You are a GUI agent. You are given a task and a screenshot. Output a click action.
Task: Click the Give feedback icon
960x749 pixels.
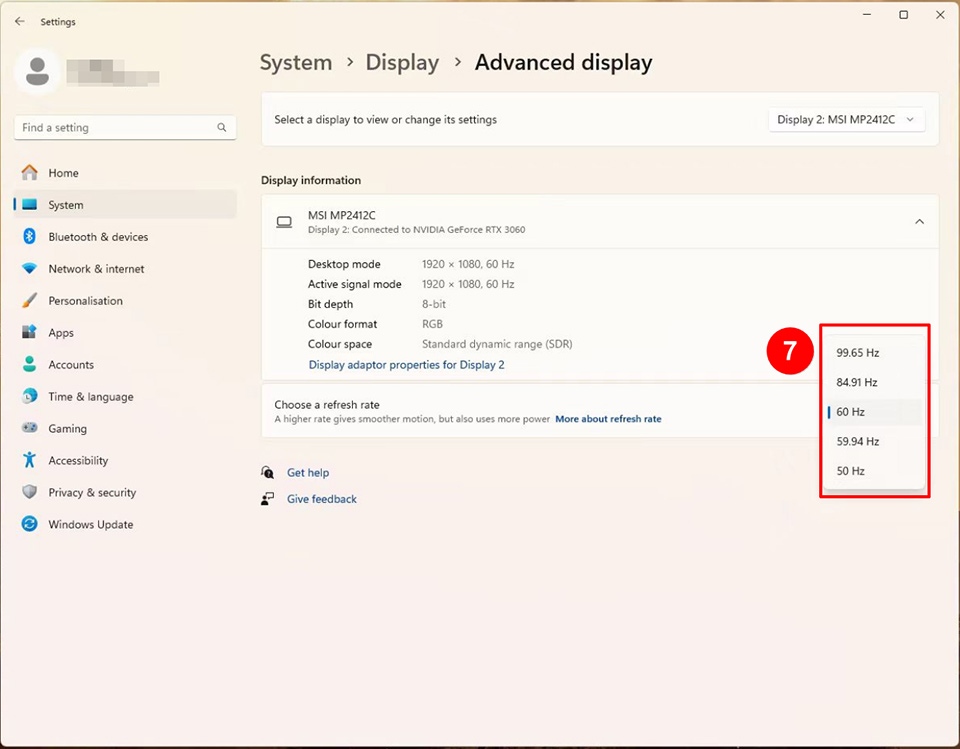[x=268, y=499]
